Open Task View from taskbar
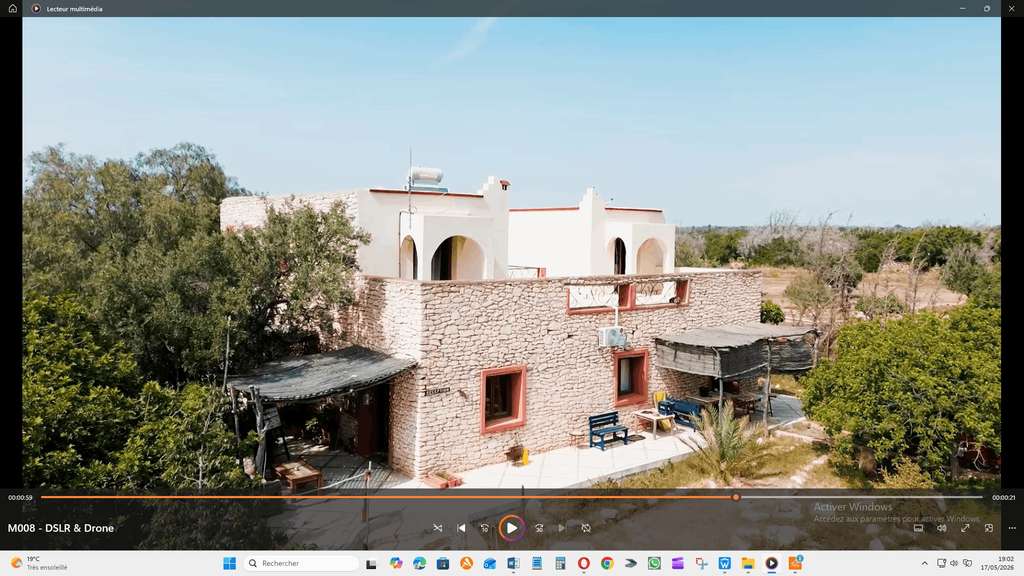Screen dimensions: 1024x576 pos(371,563)
